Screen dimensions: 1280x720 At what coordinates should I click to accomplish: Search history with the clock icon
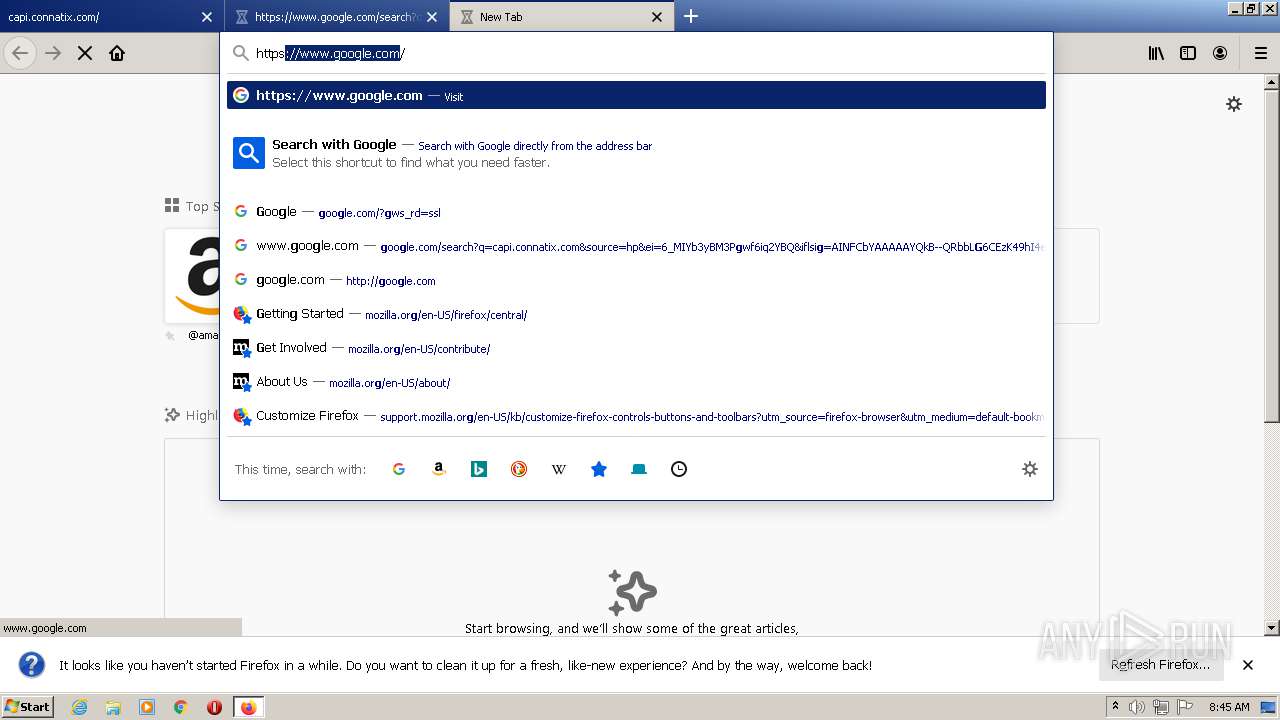click(679, 469)
